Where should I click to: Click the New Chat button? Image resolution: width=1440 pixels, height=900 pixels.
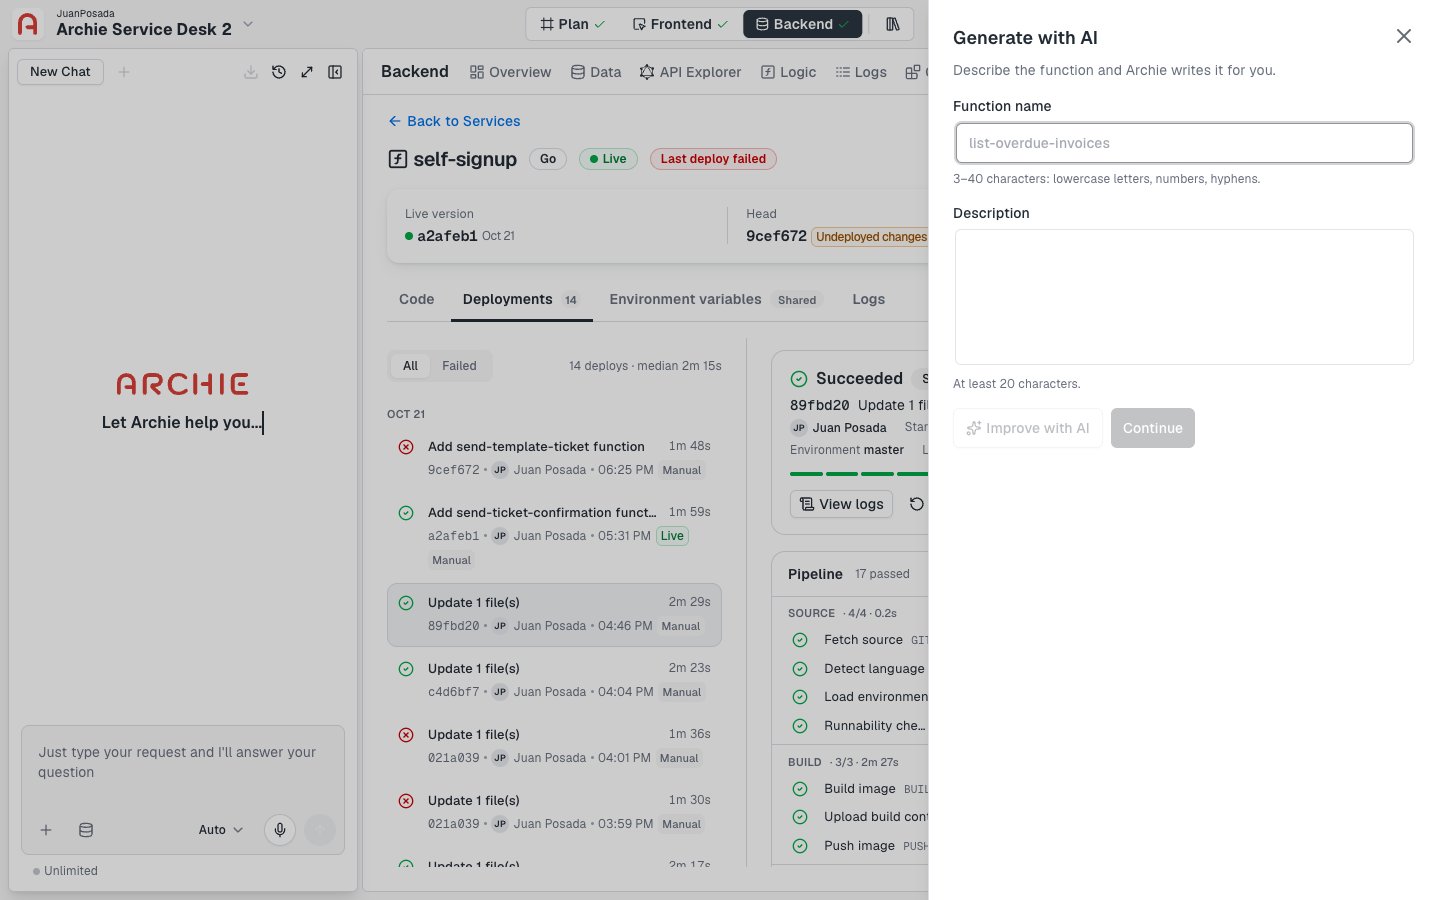coord(60,72)
